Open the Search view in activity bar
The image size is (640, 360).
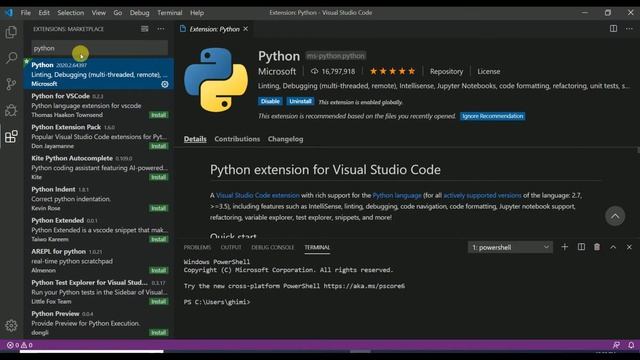tap(11, 58)
